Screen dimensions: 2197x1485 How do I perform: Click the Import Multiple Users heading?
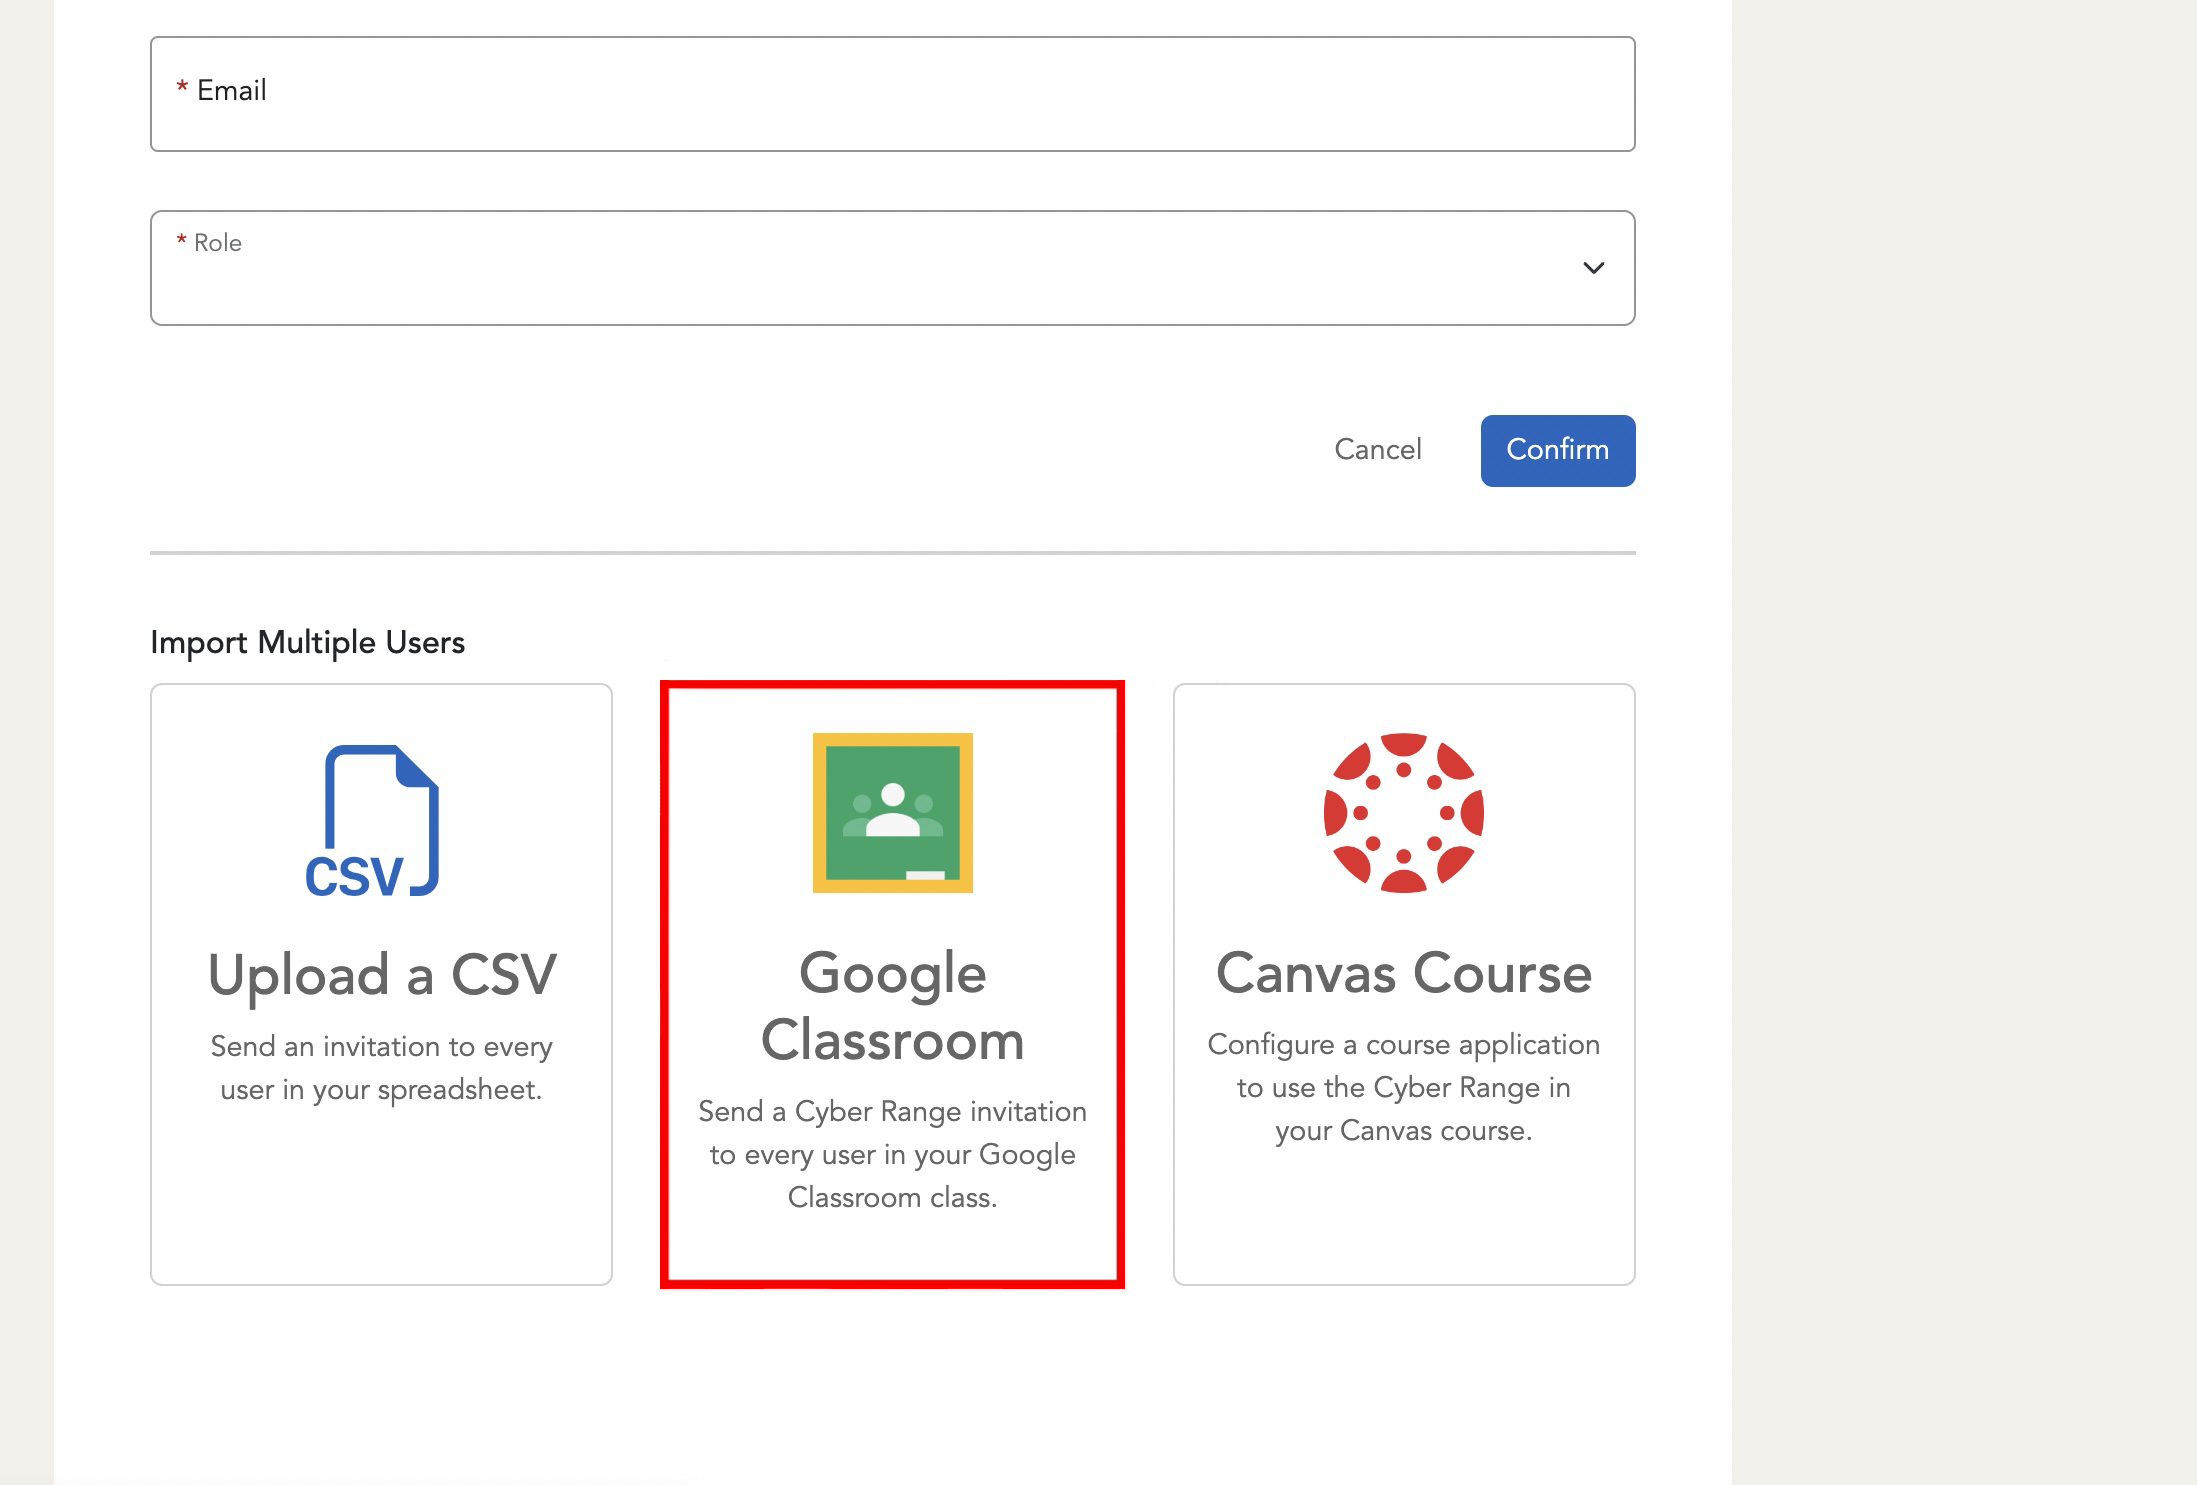coord(308,642)
